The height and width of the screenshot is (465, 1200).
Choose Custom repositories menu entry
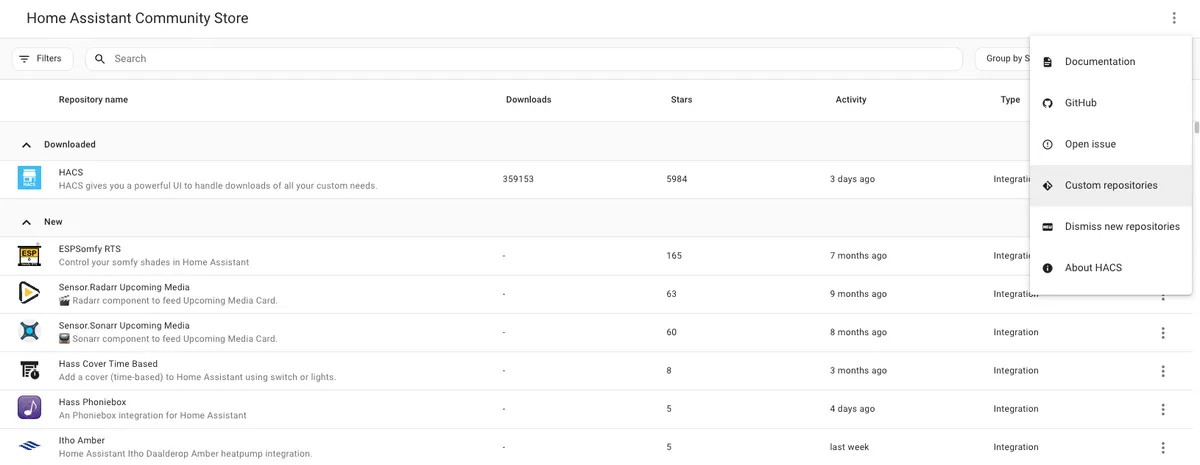[1110, 186]
